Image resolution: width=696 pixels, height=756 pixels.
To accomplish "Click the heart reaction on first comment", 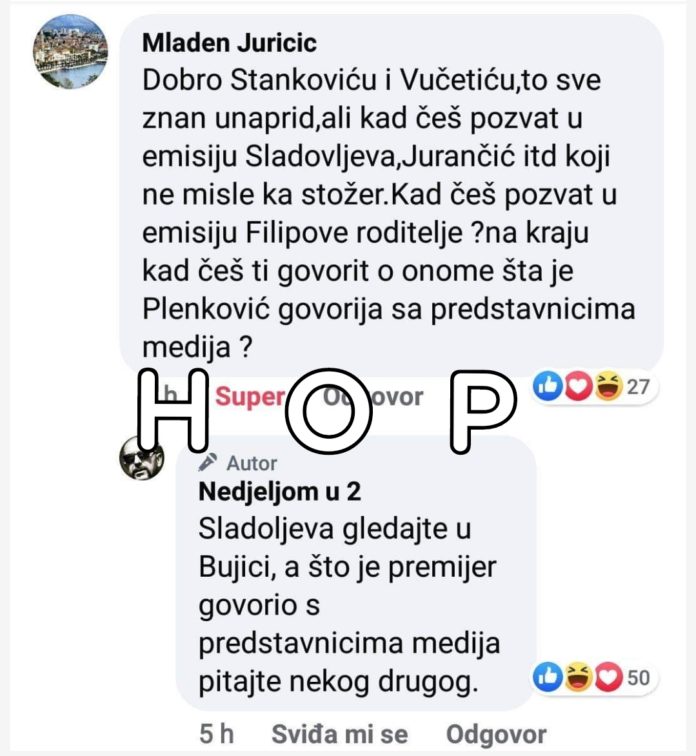I will tap(578, 387).
